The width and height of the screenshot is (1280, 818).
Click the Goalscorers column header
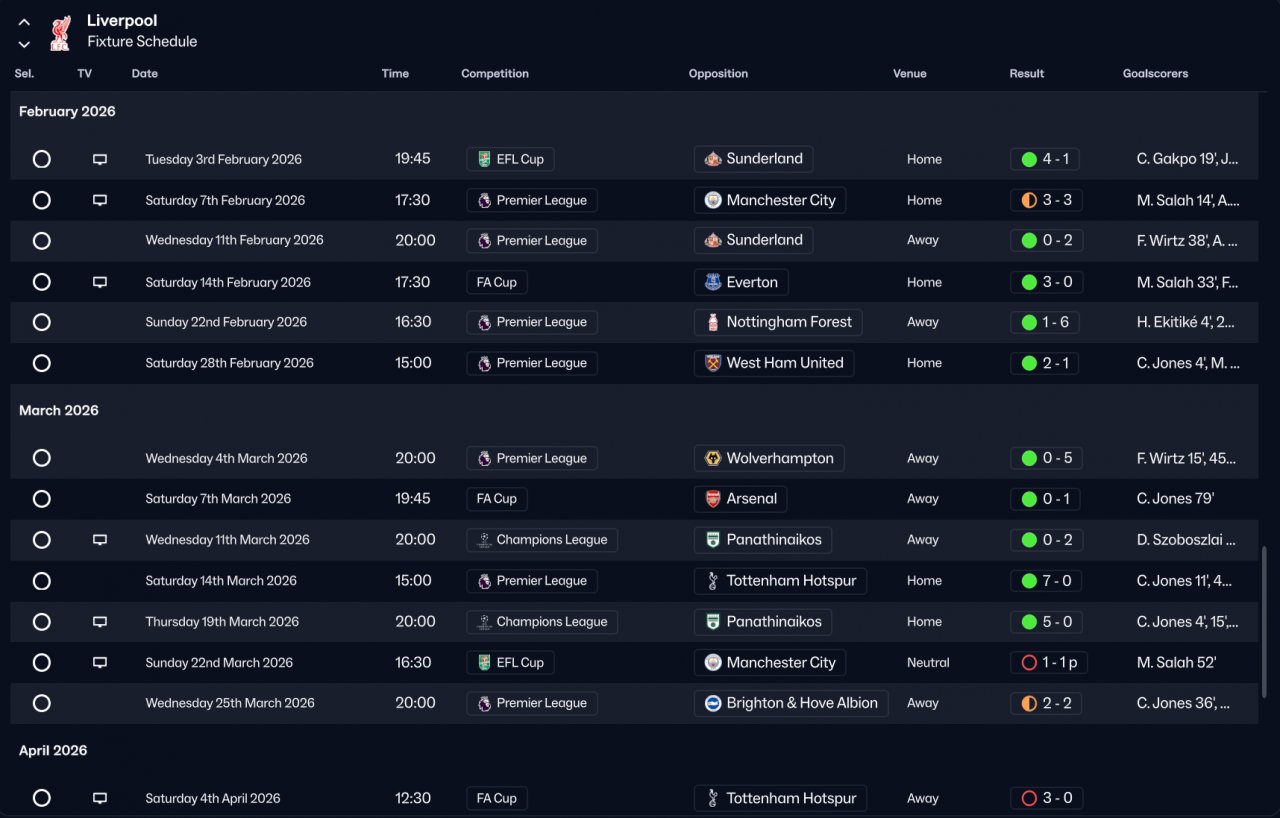click(1156, 74)
